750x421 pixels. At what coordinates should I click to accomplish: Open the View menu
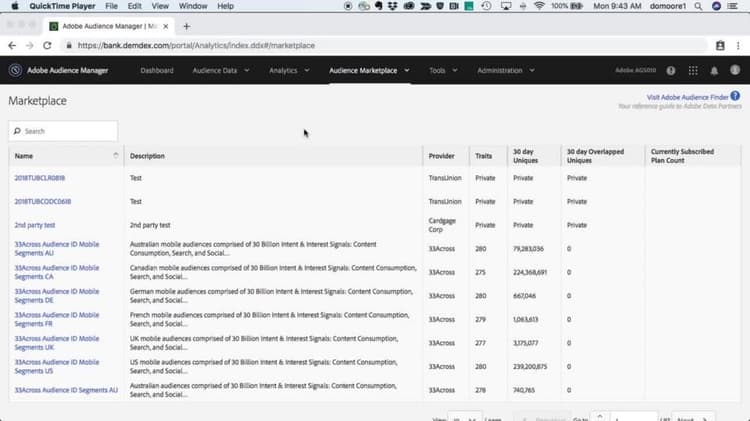click(x=160, y=6)
